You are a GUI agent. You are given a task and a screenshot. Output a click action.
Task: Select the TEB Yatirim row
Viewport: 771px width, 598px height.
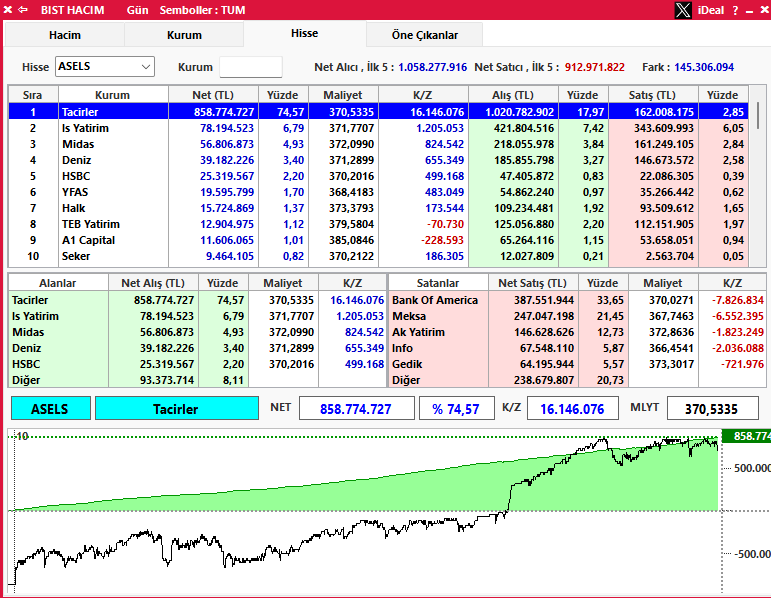pyautogui.click(x=378, y=224)
